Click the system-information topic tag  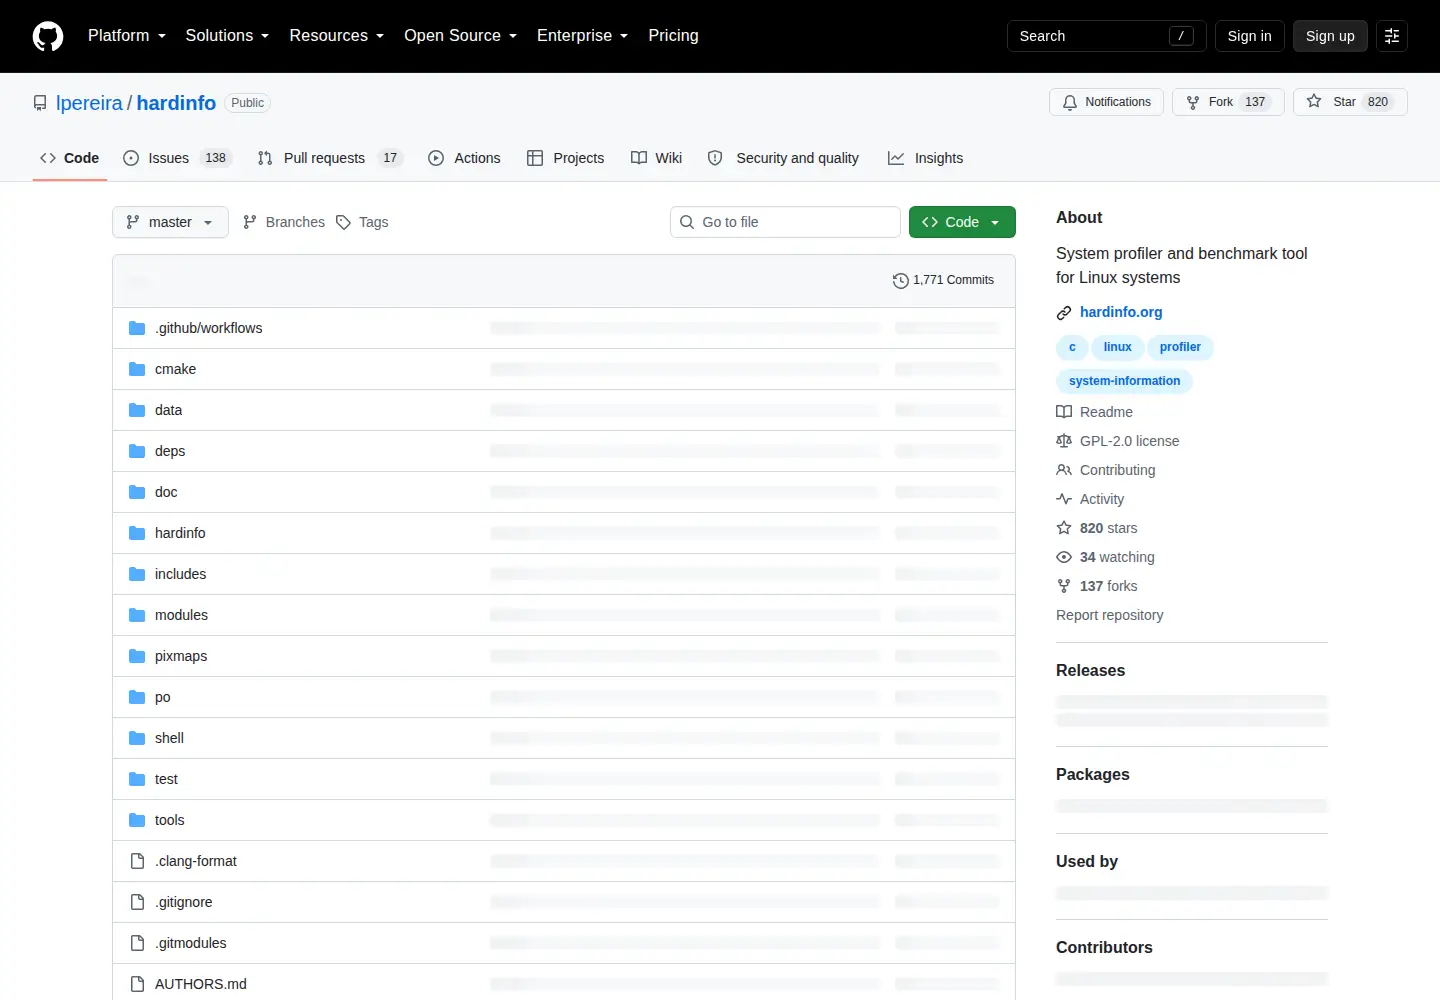(x=1124, y=381)
